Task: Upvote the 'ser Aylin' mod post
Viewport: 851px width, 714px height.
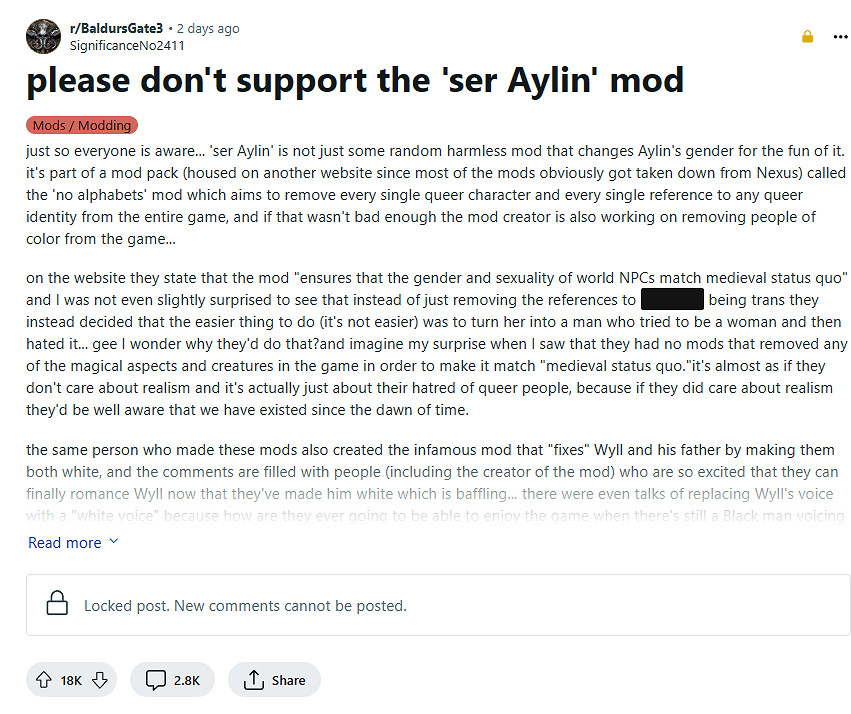Action: [x=43, y=680]
